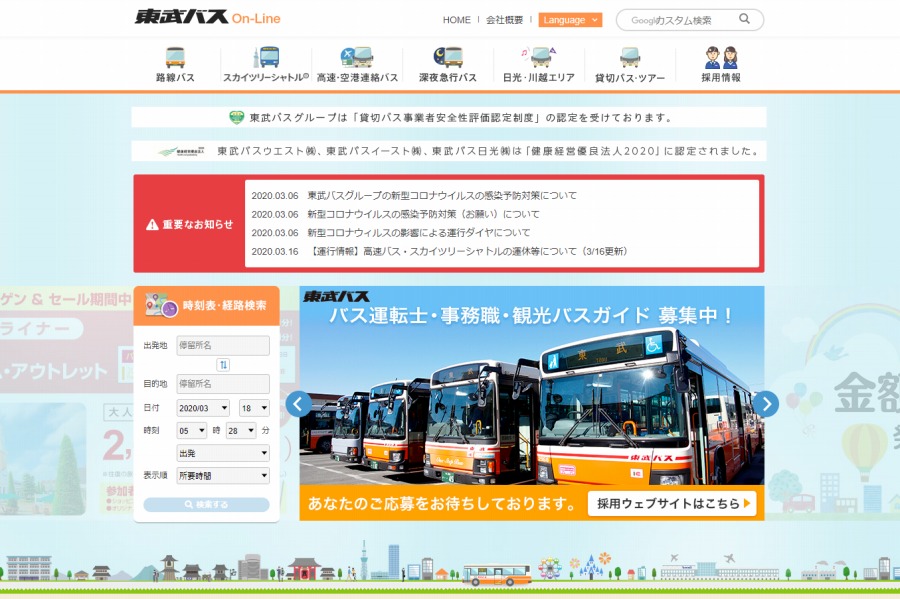Open the 所要時間 sort order dropdown

[x=223, y=476]
